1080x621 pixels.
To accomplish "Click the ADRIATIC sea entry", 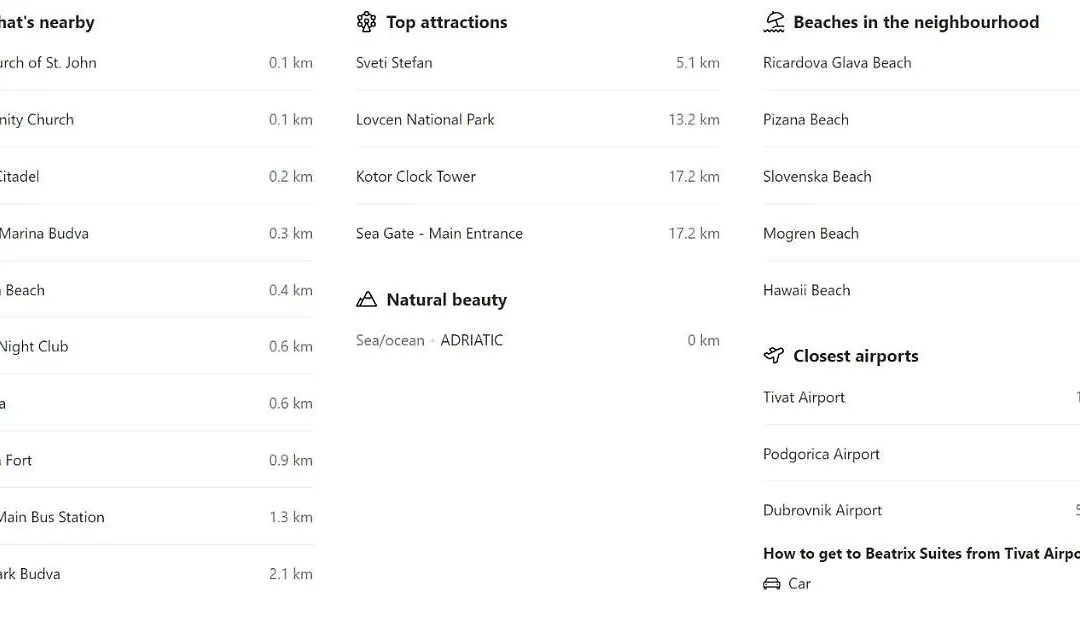I will coord(472,341).
